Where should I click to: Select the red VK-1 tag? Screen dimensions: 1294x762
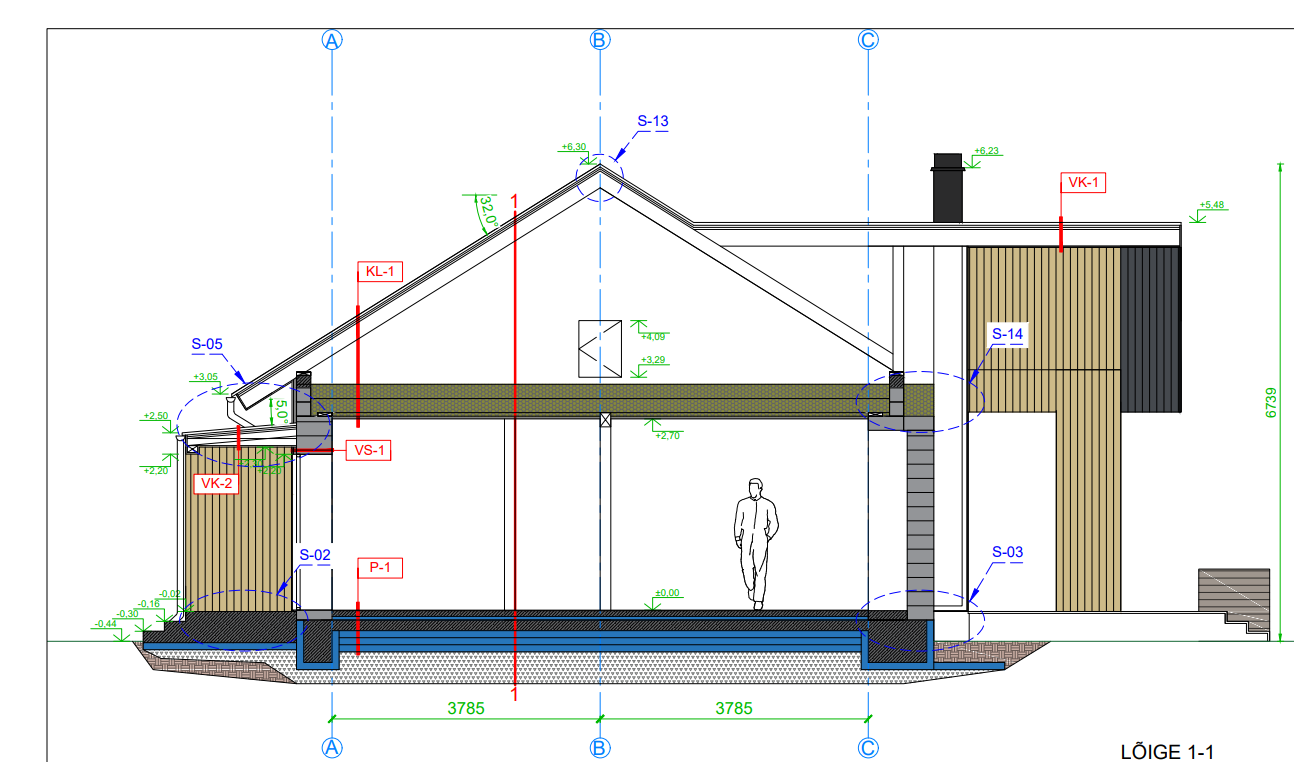point(1083,182)
